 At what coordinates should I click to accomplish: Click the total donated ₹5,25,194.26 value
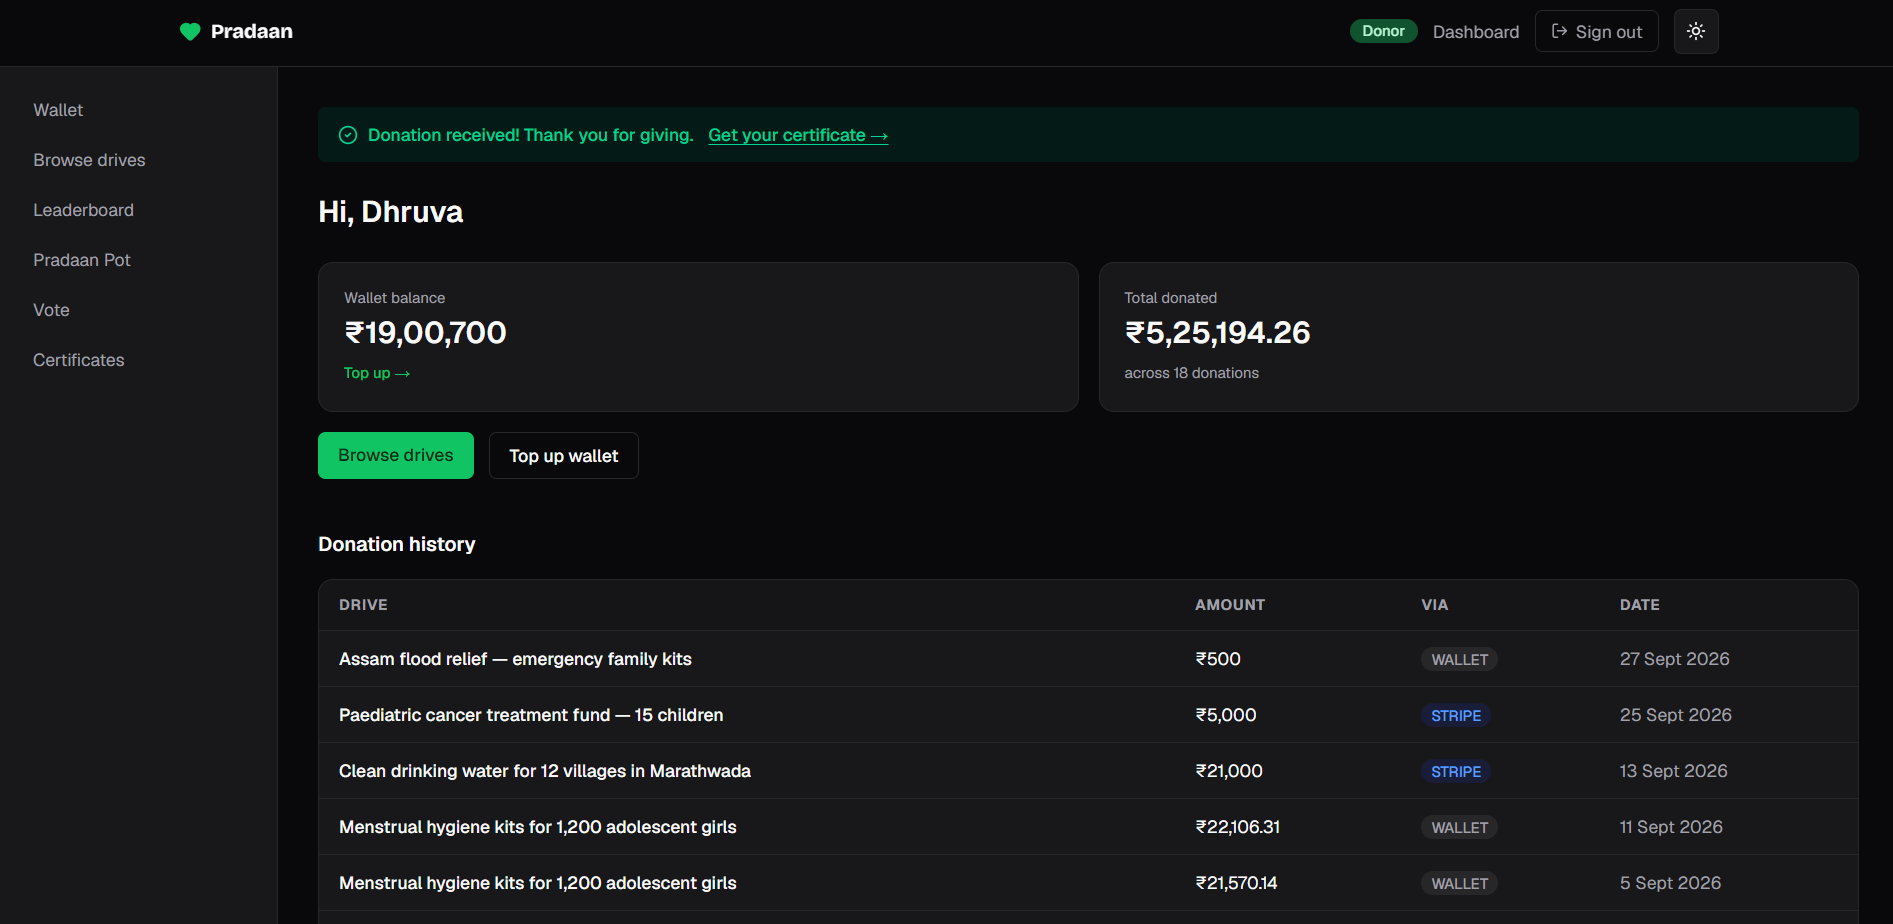coord(1217,332)
